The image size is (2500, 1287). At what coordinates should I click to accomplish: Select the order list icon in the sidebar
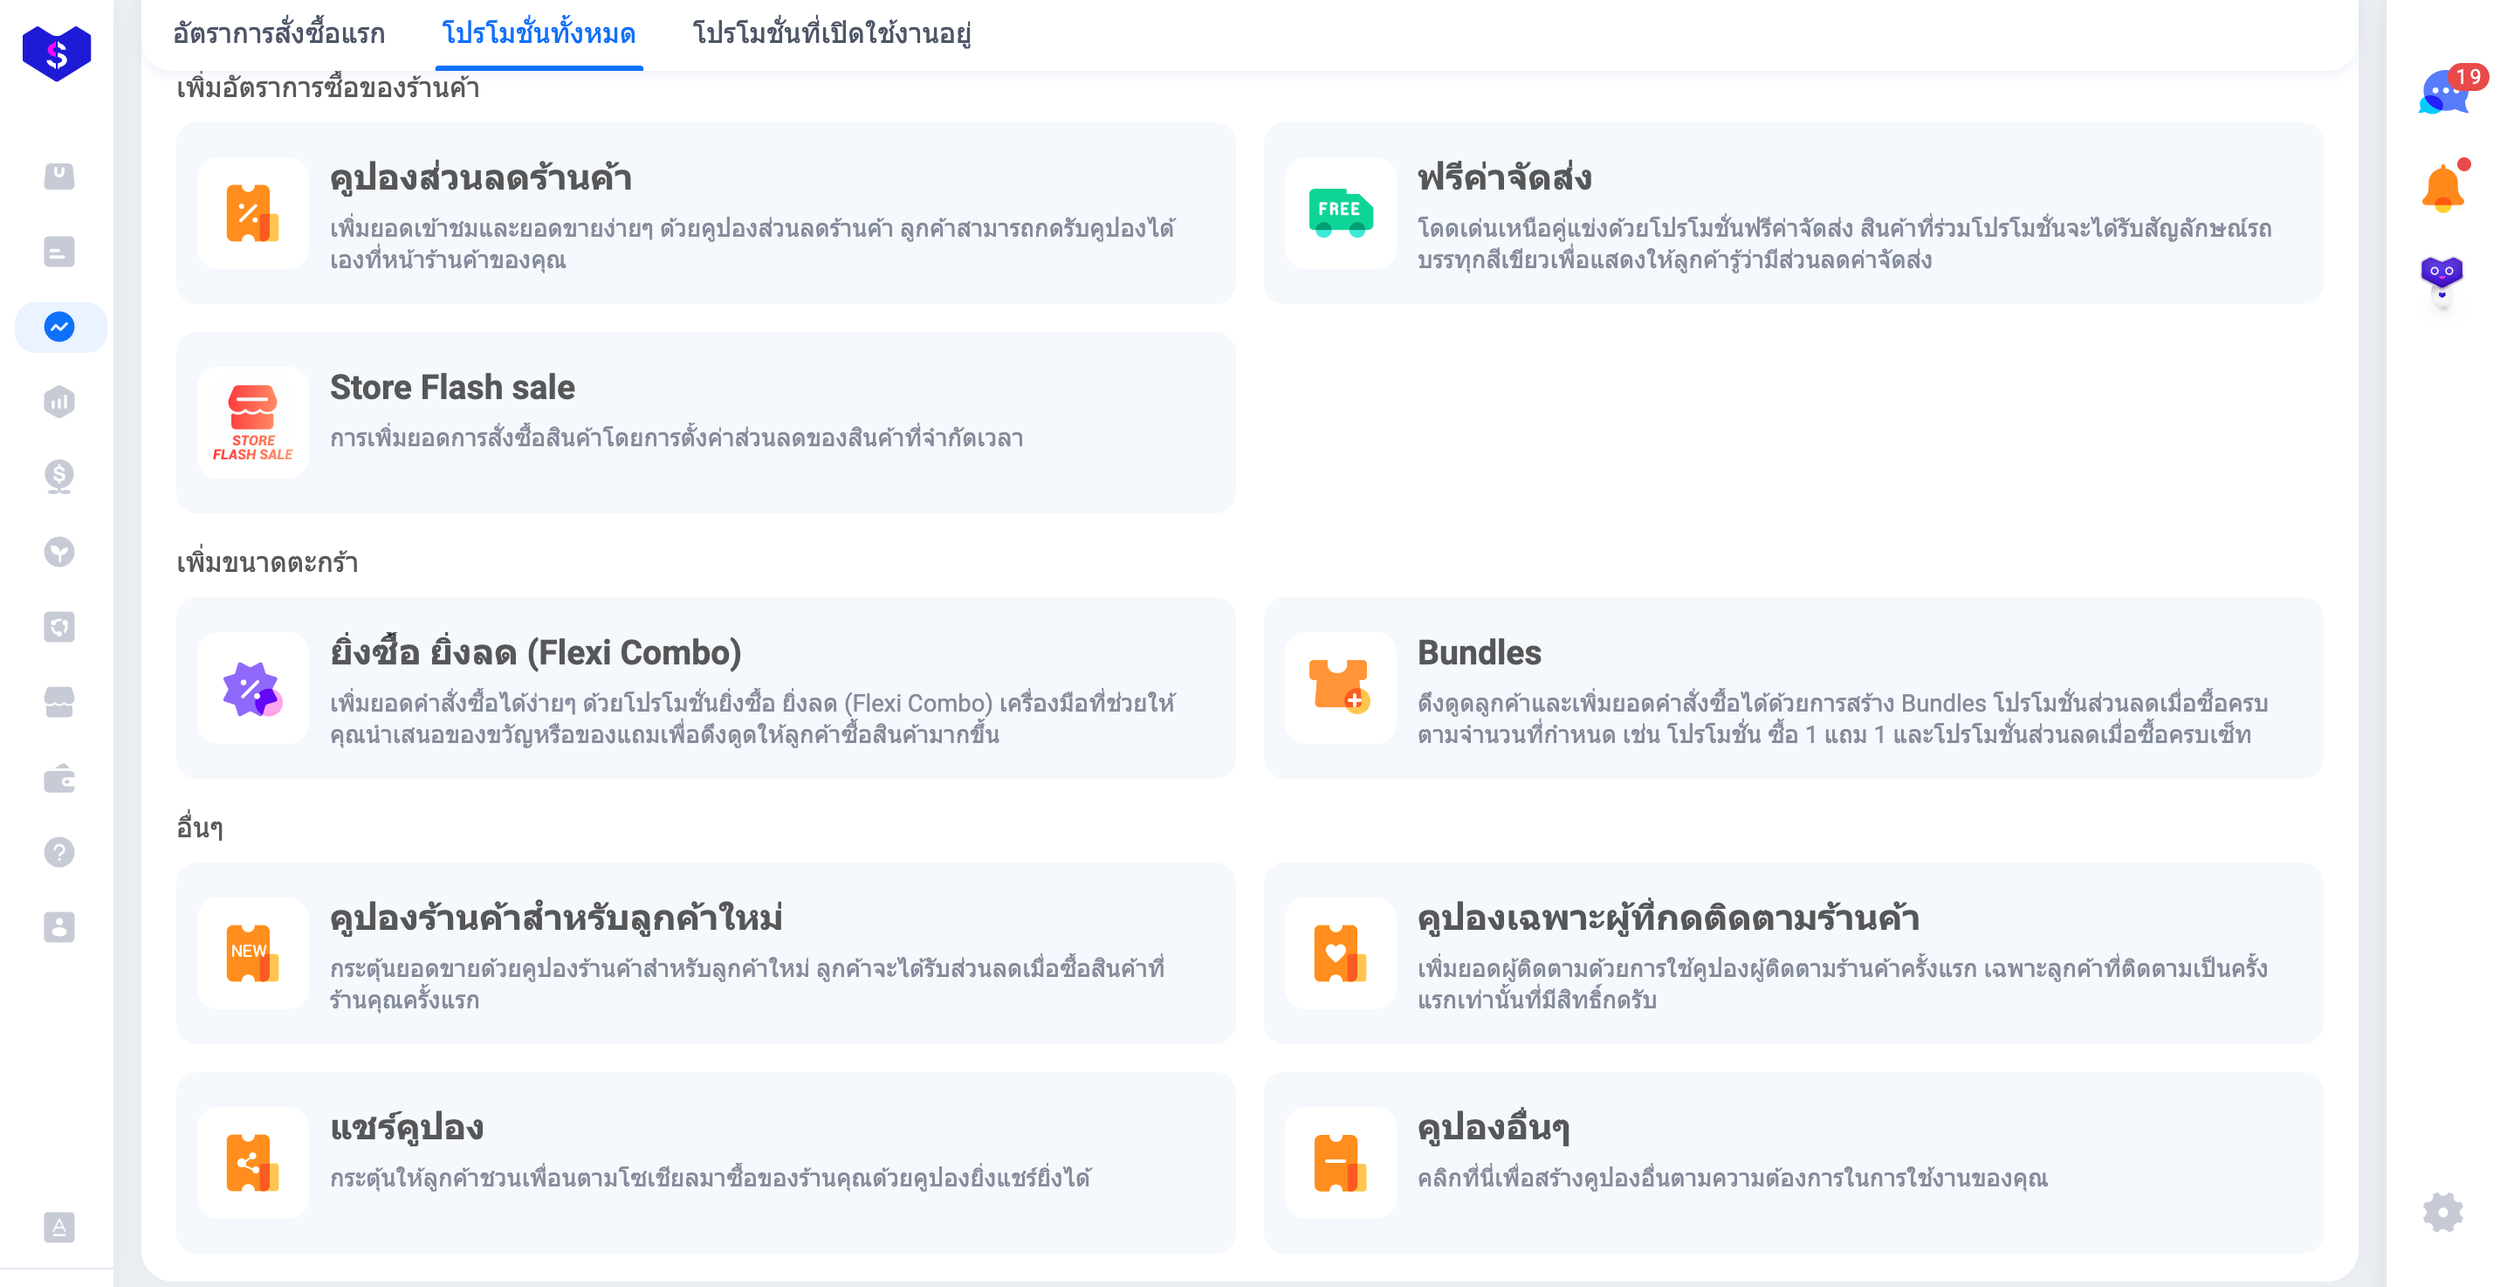point(60,252)
